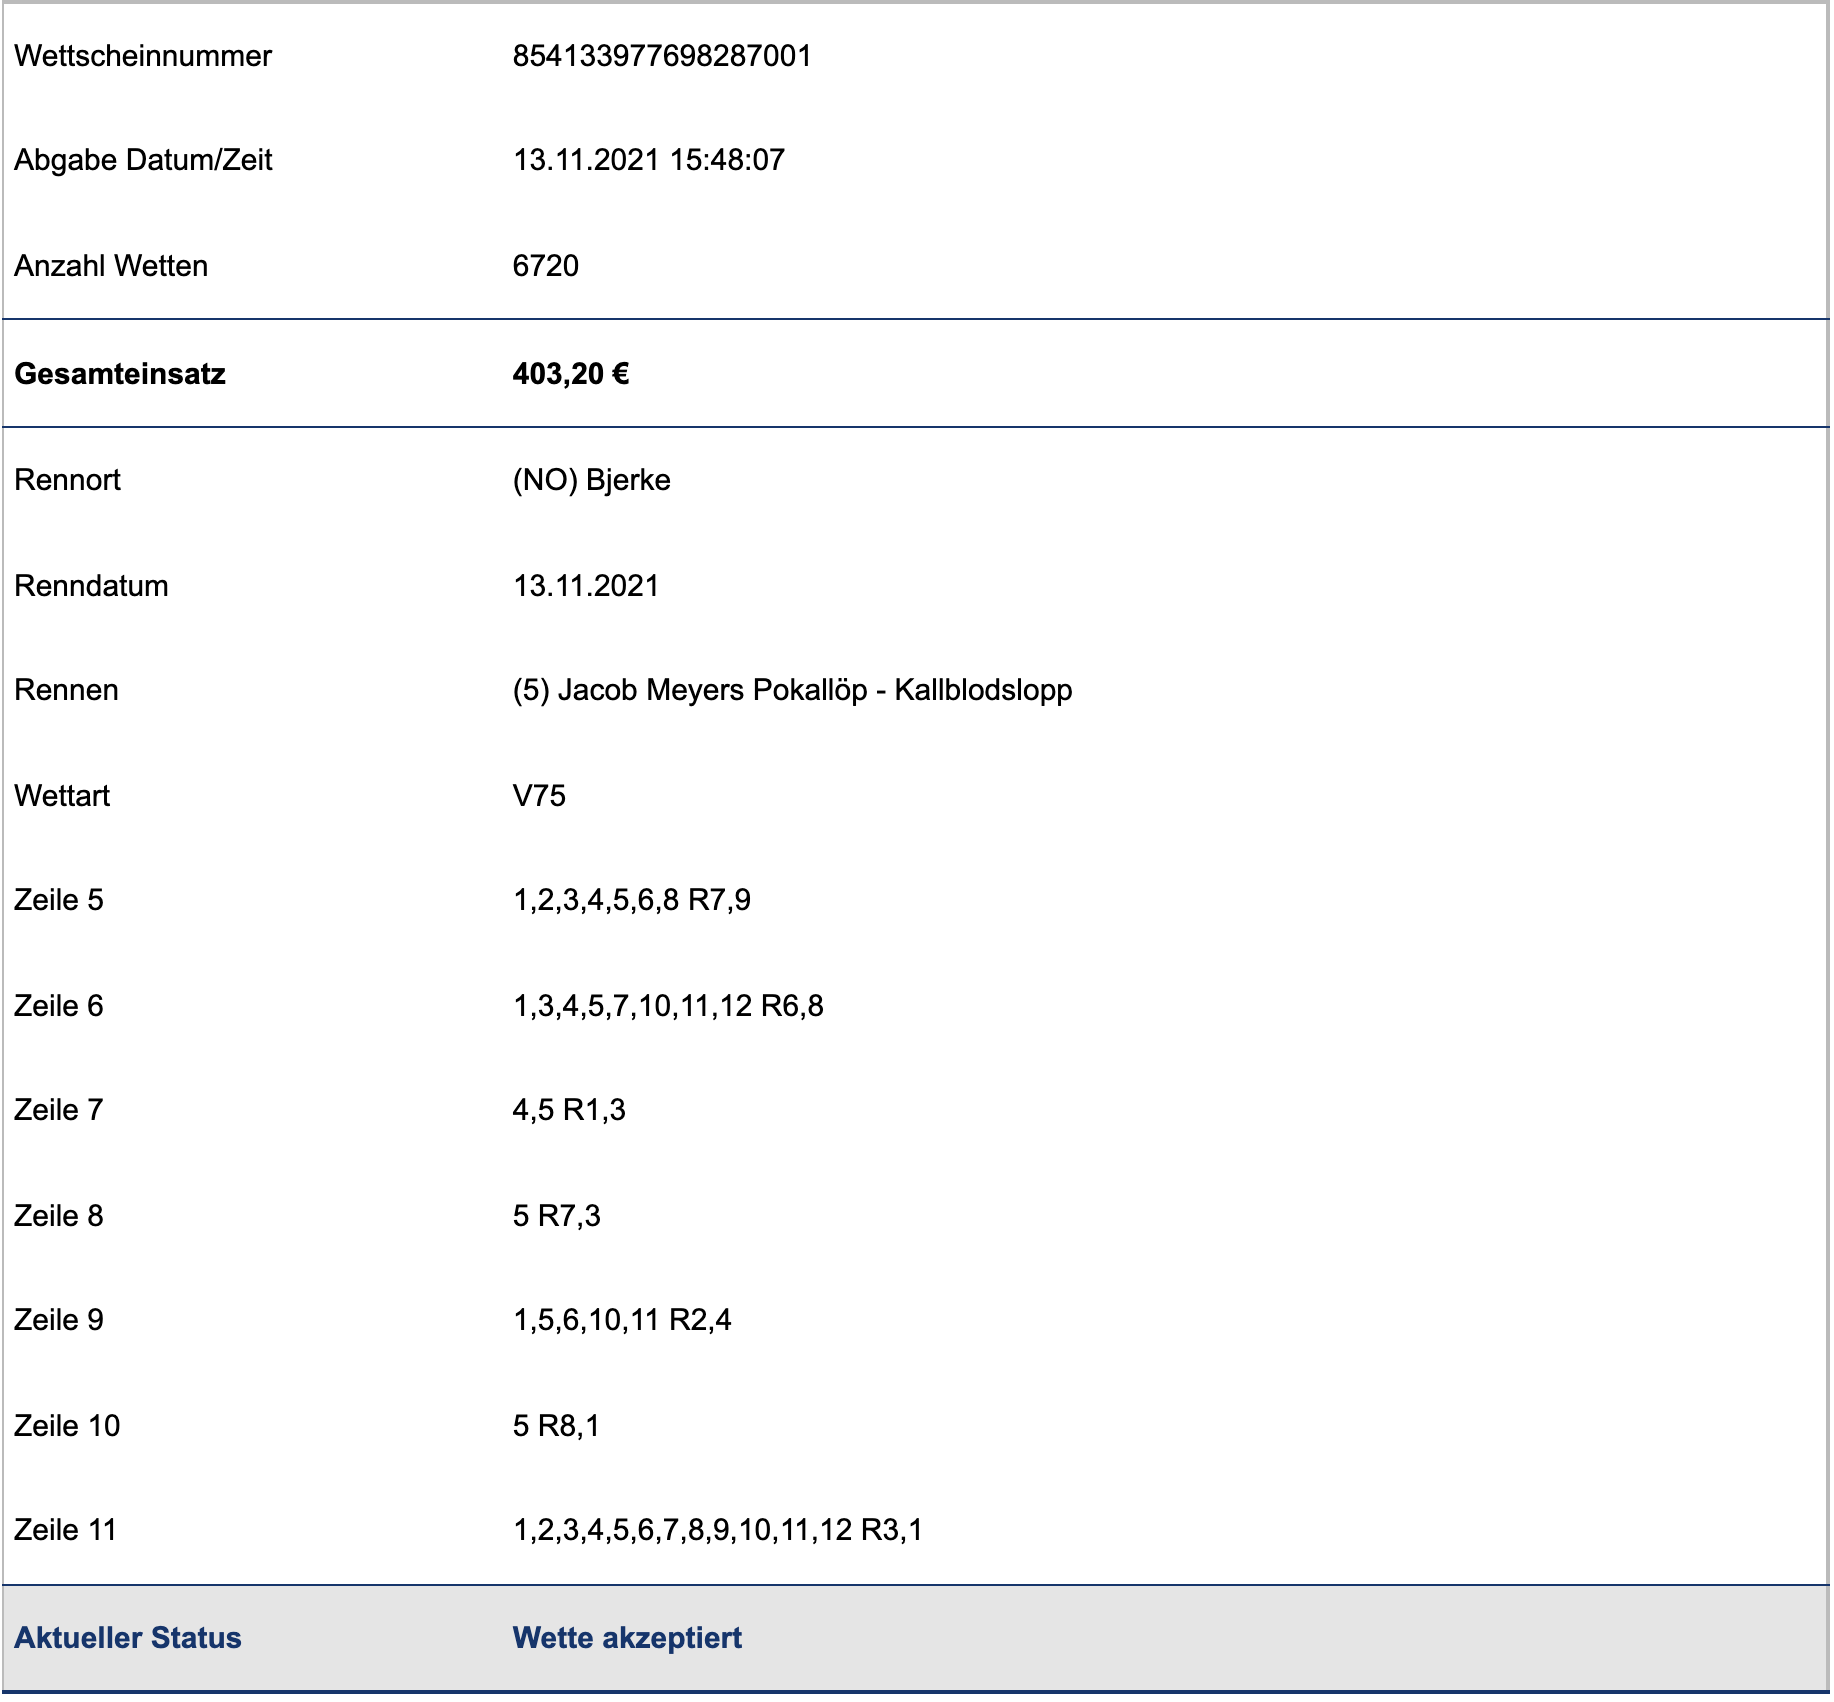Click the Aktueller Status label

[x=128, y=1638]
